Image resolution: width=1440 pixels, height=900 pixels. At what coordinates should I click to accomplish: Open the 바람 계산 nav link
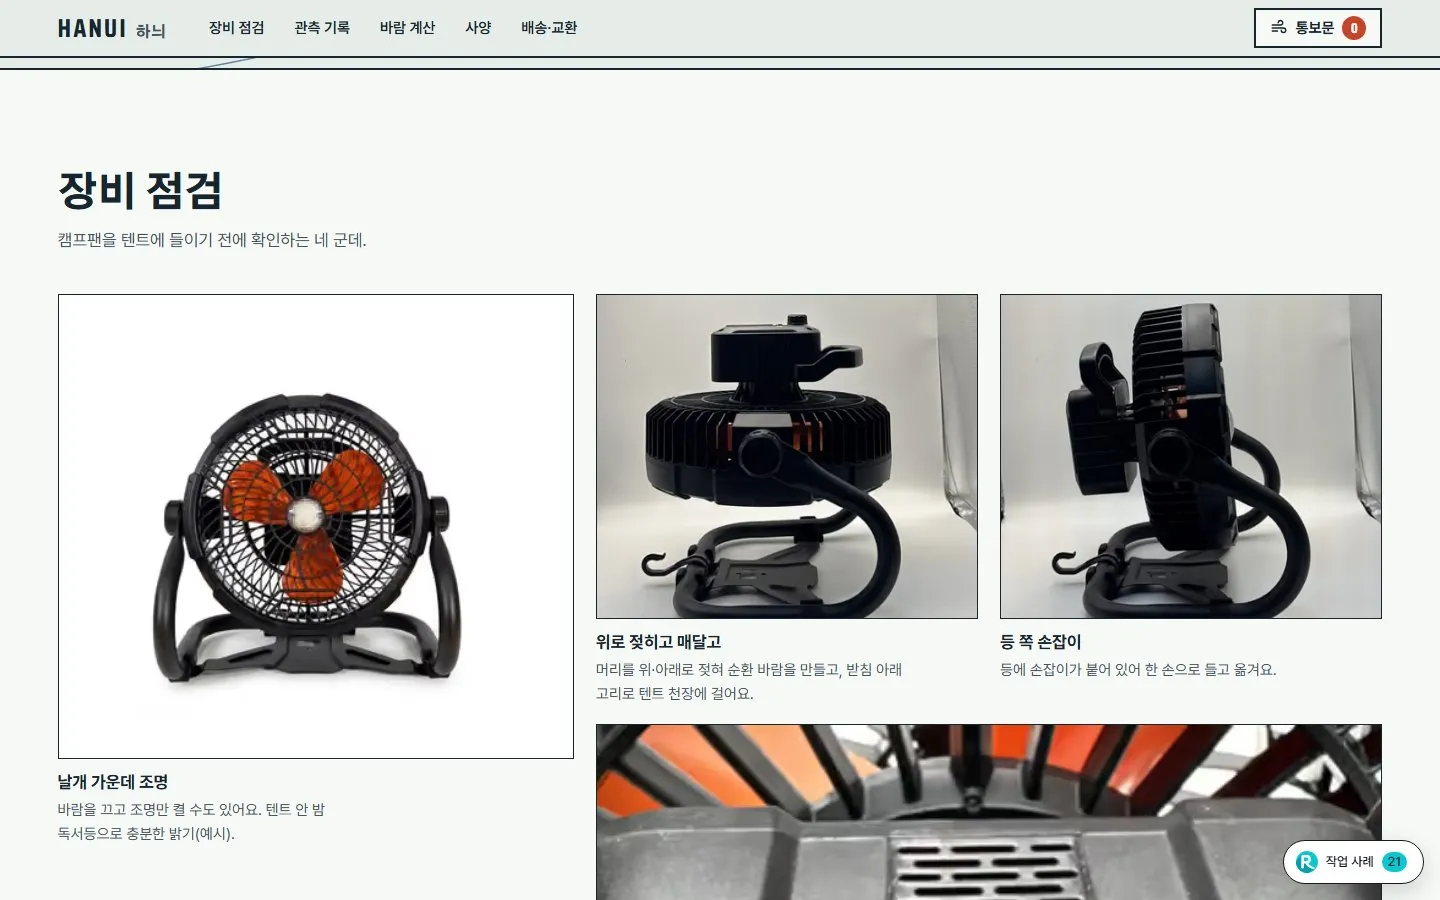(x=407, y=28)
